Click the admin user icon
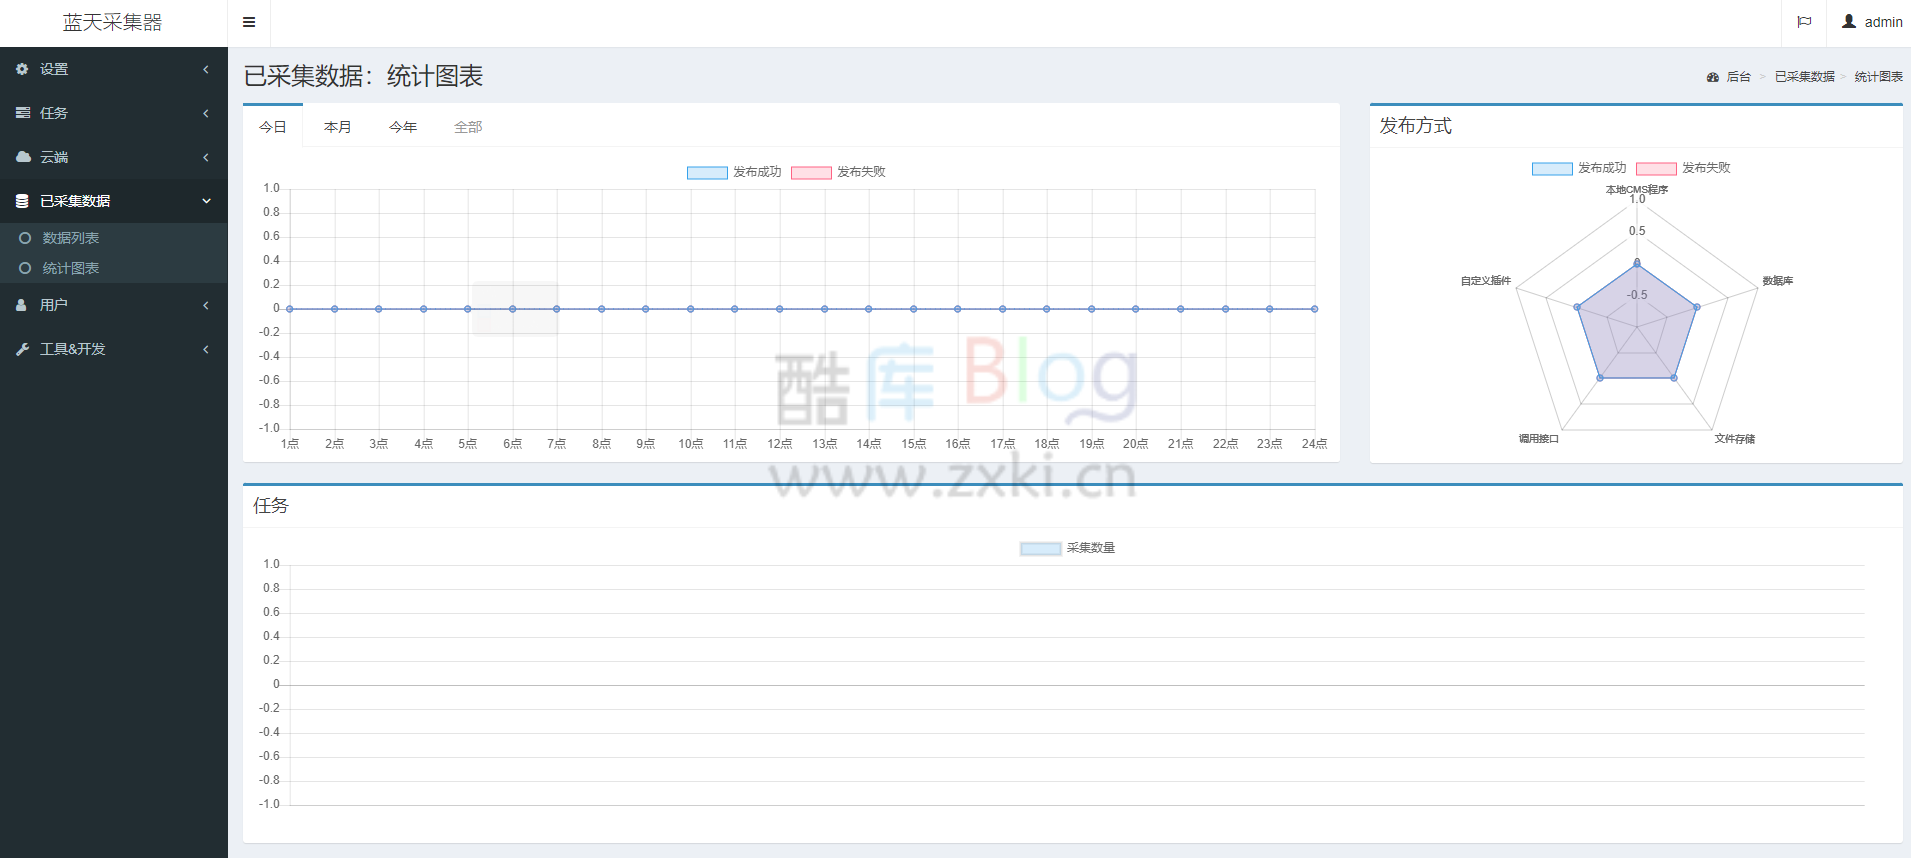 [1849, 21]
